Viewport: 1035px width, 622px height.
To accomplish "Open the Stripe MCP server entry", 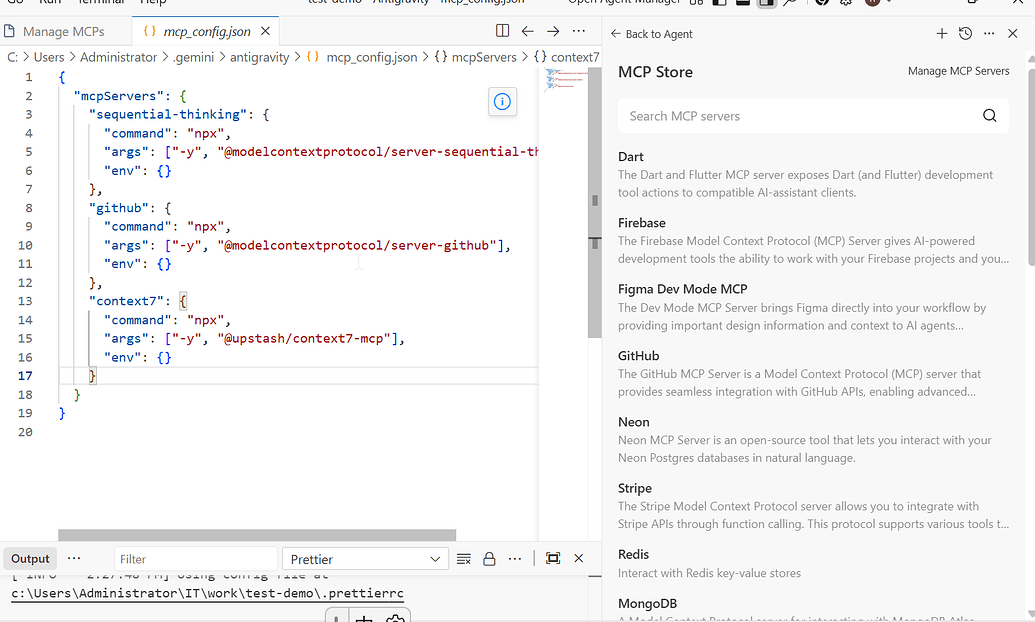I will [813, 506].
